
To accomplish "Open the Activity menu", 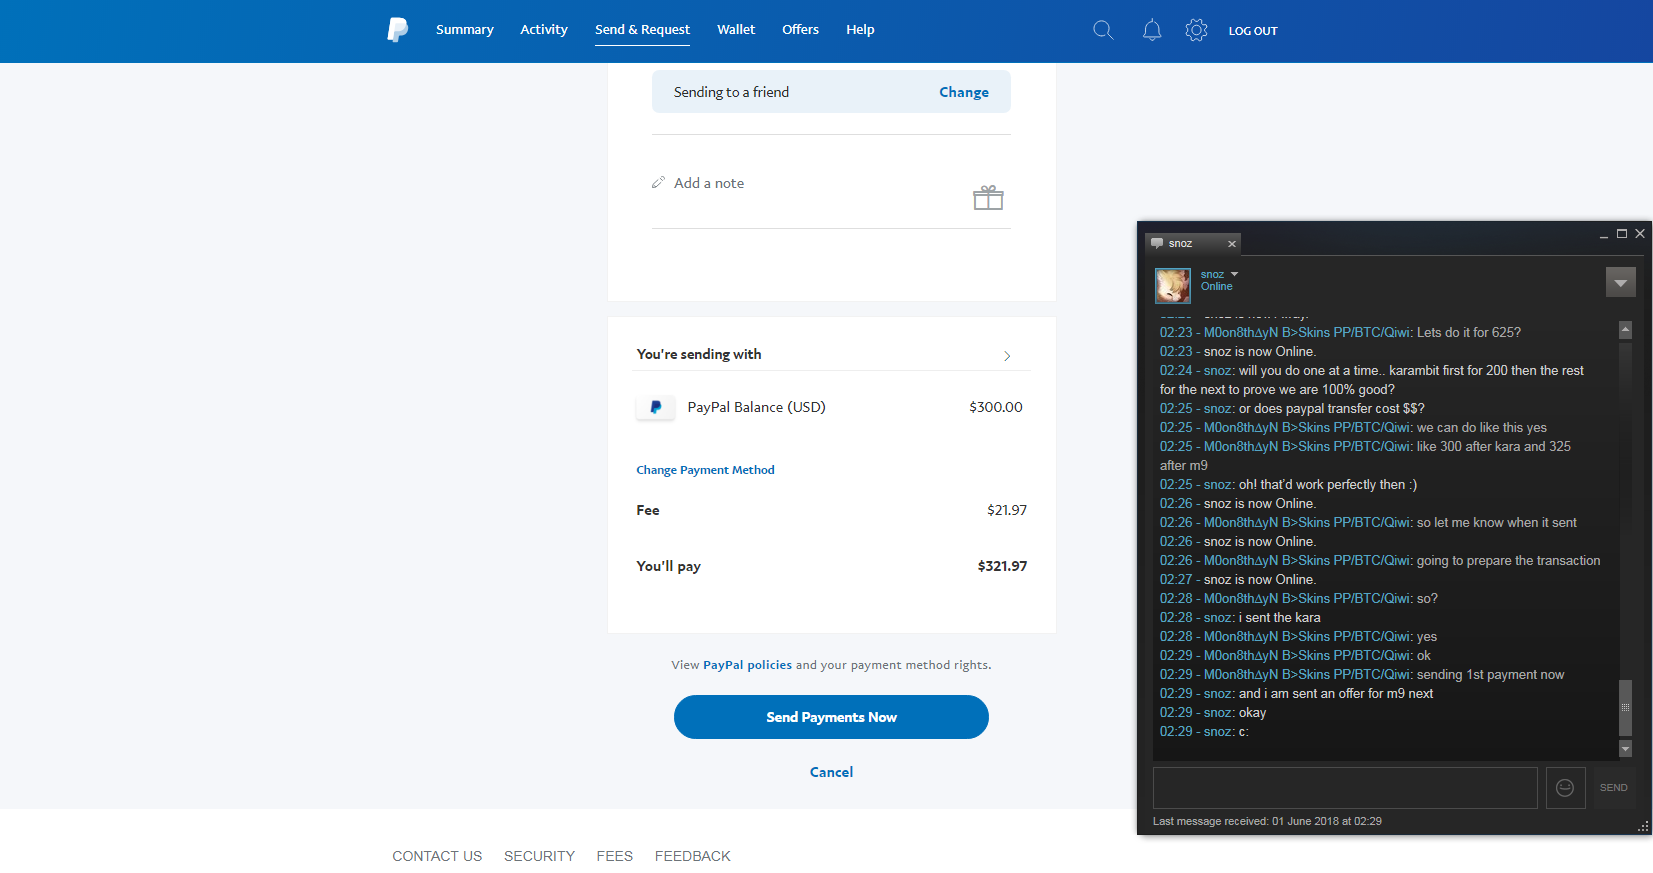I will tap(544, 30).
